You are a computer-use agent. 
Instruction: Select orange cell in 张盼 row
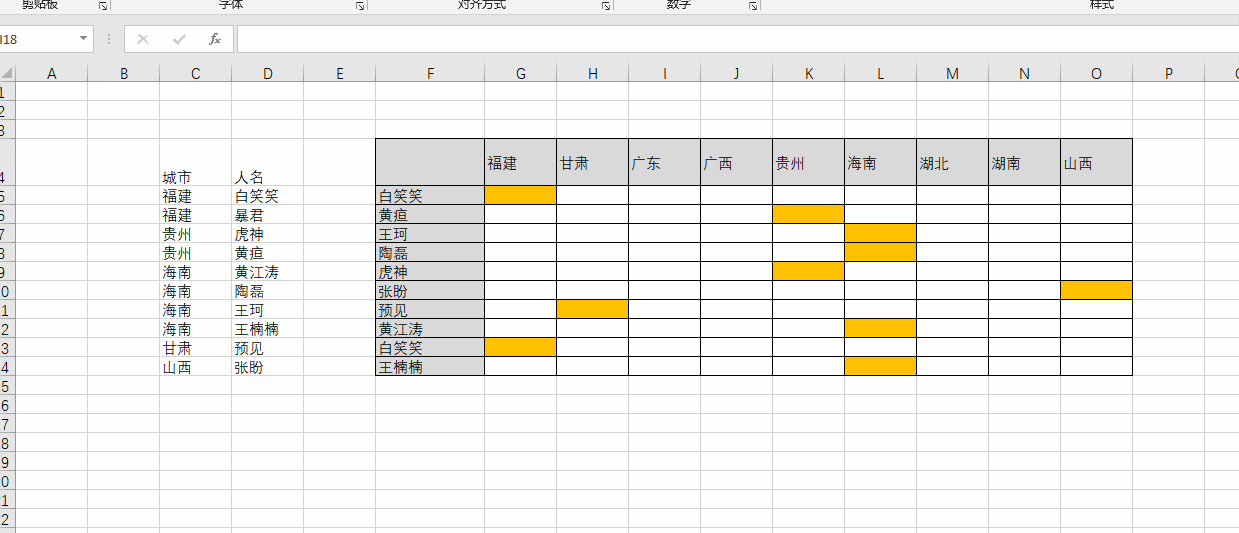1096,291
